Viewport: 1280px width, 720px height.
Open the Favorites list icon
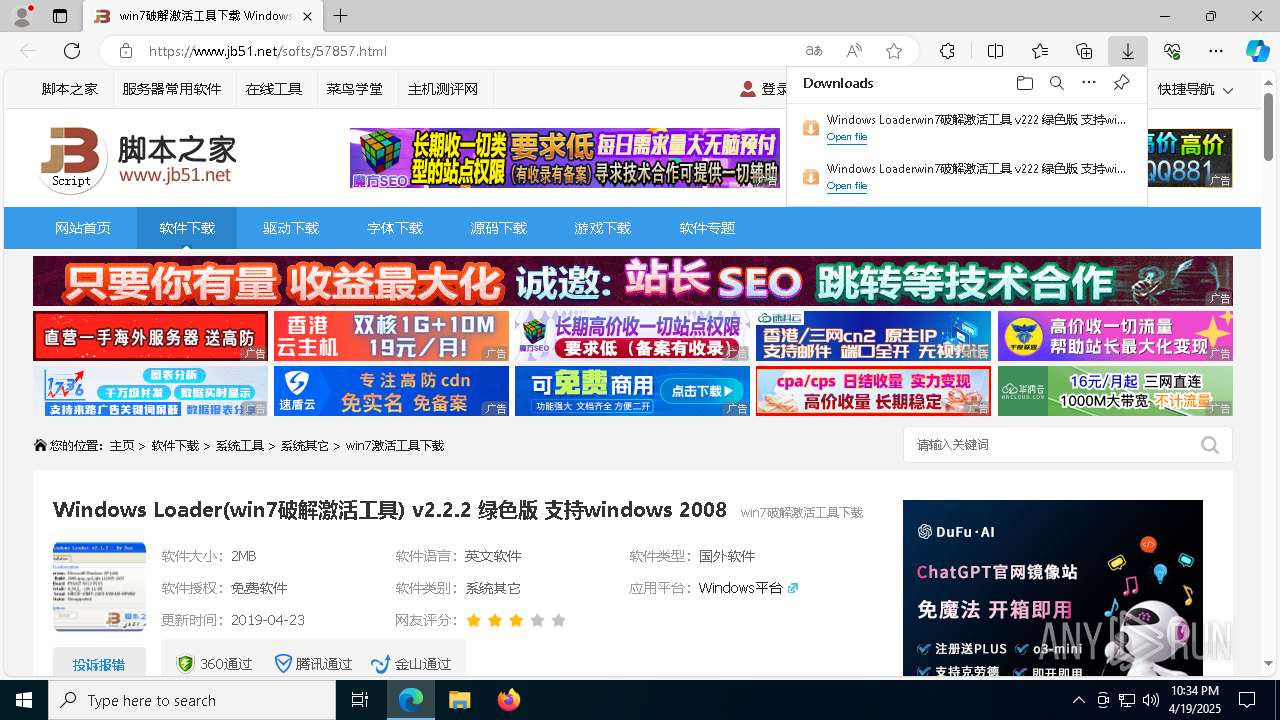1040,51
